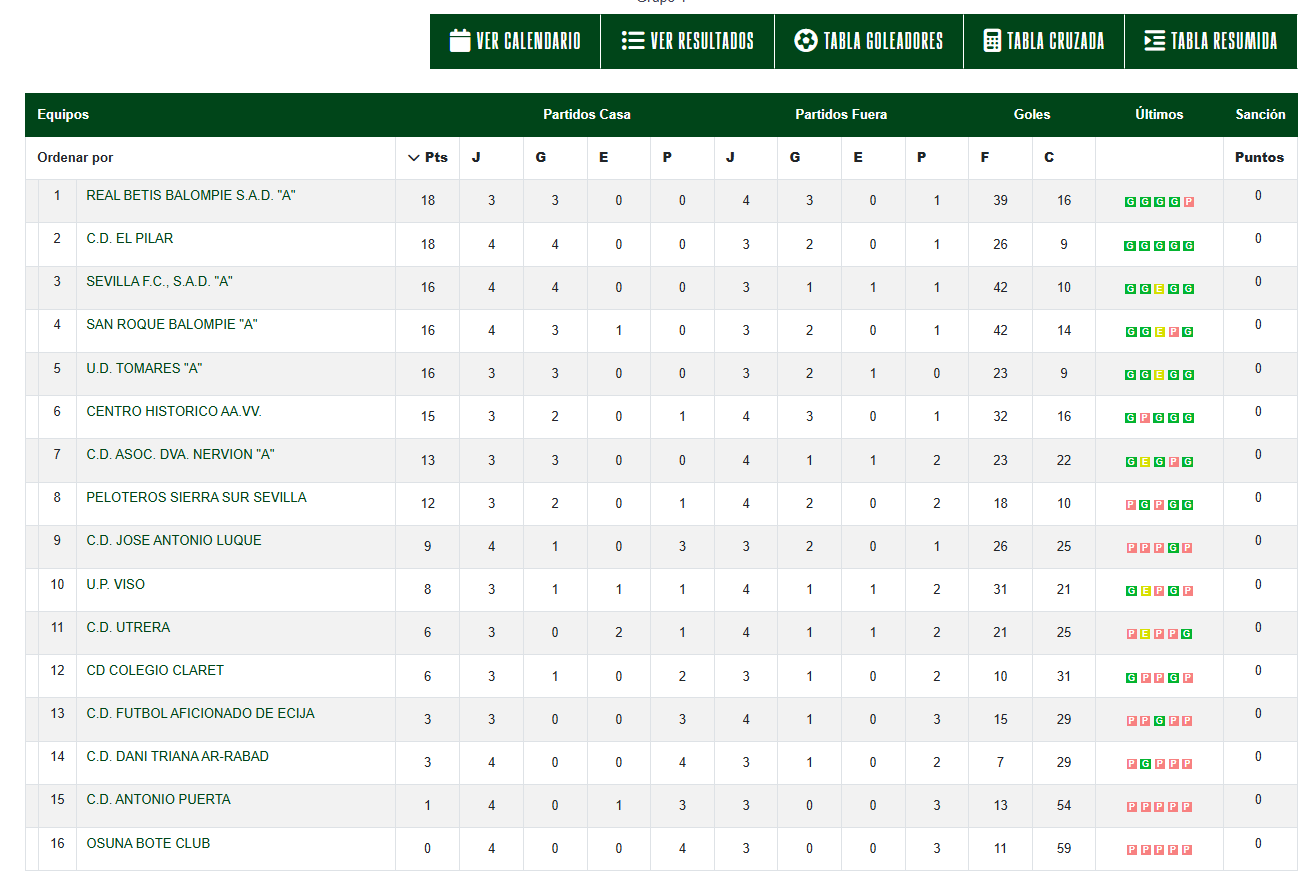Open team C.D. El Pilar
Image resolution: width=1306 pixels, height=872 pixels.
point(130,239)
